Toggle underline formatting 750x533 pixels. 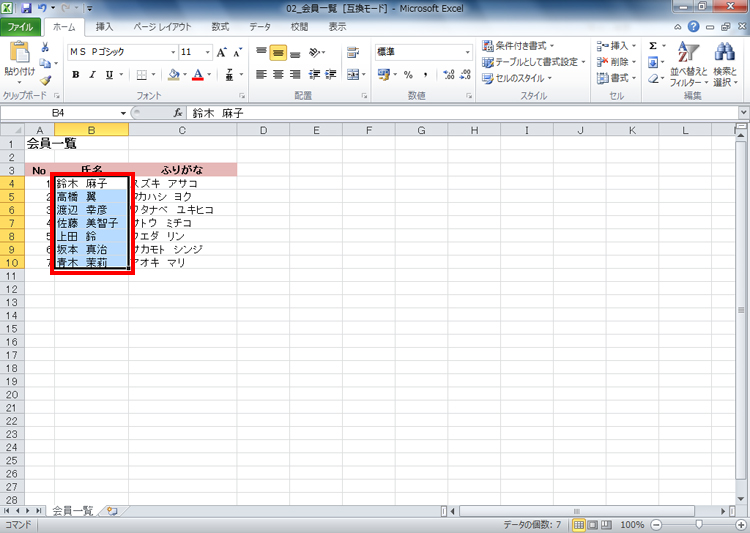pos(110,75)
